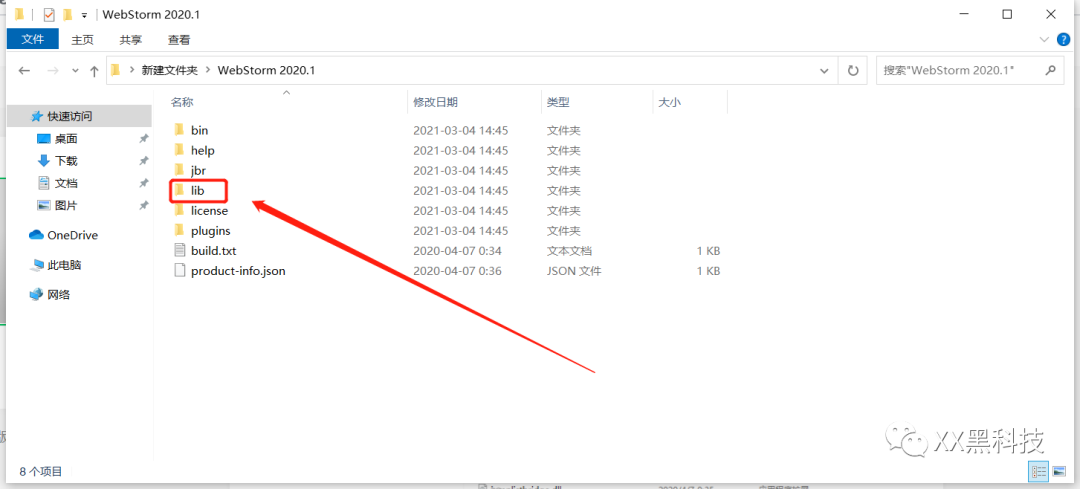Click the Back navigation arrow
1080x489 pixels.
tap(24, 70)
